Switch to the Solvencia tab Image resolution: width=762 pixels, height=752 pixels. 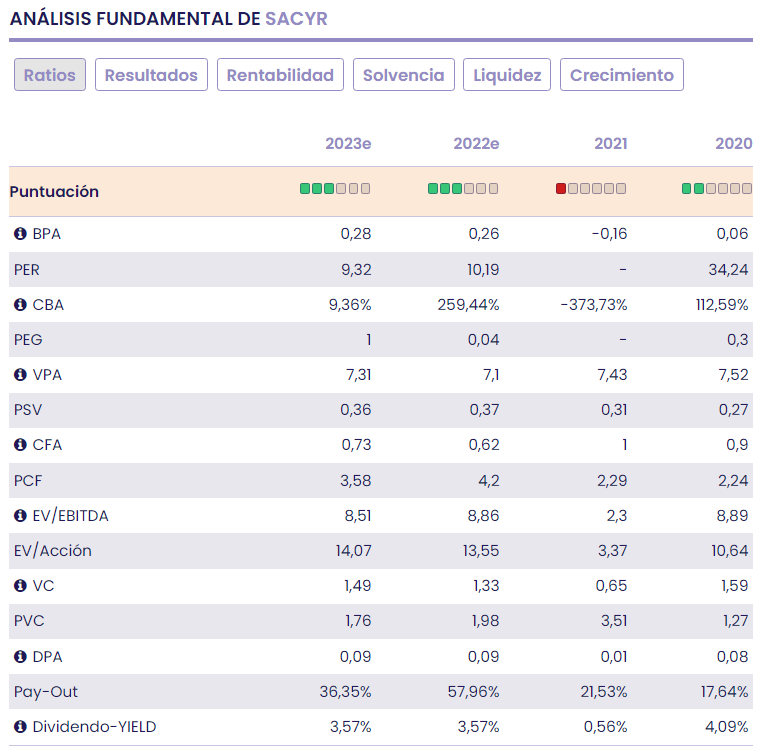[x=403, y=75]
